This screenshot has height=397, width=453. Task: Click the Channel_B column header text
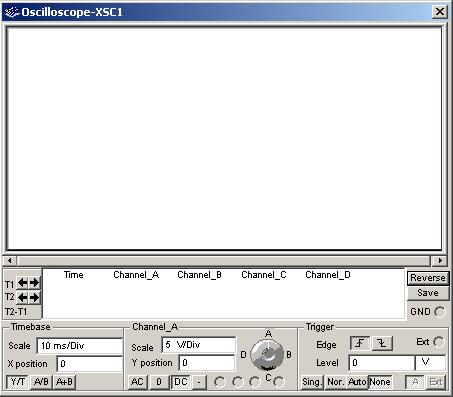[199, 275]
